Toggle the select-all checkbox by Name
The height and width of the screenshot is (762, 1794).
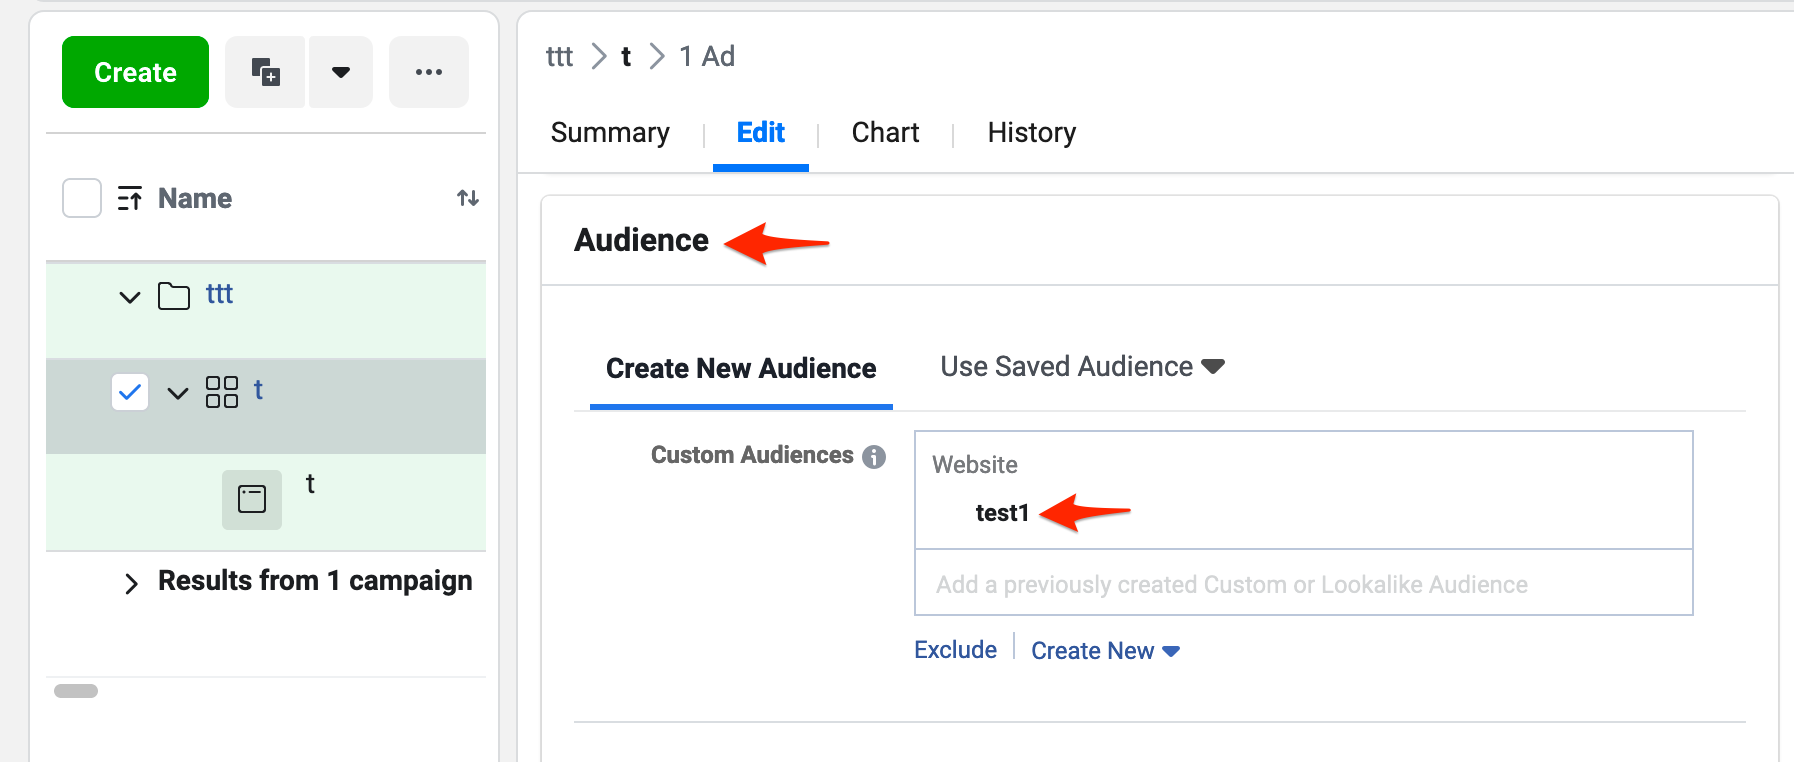[x=82, y=198]
